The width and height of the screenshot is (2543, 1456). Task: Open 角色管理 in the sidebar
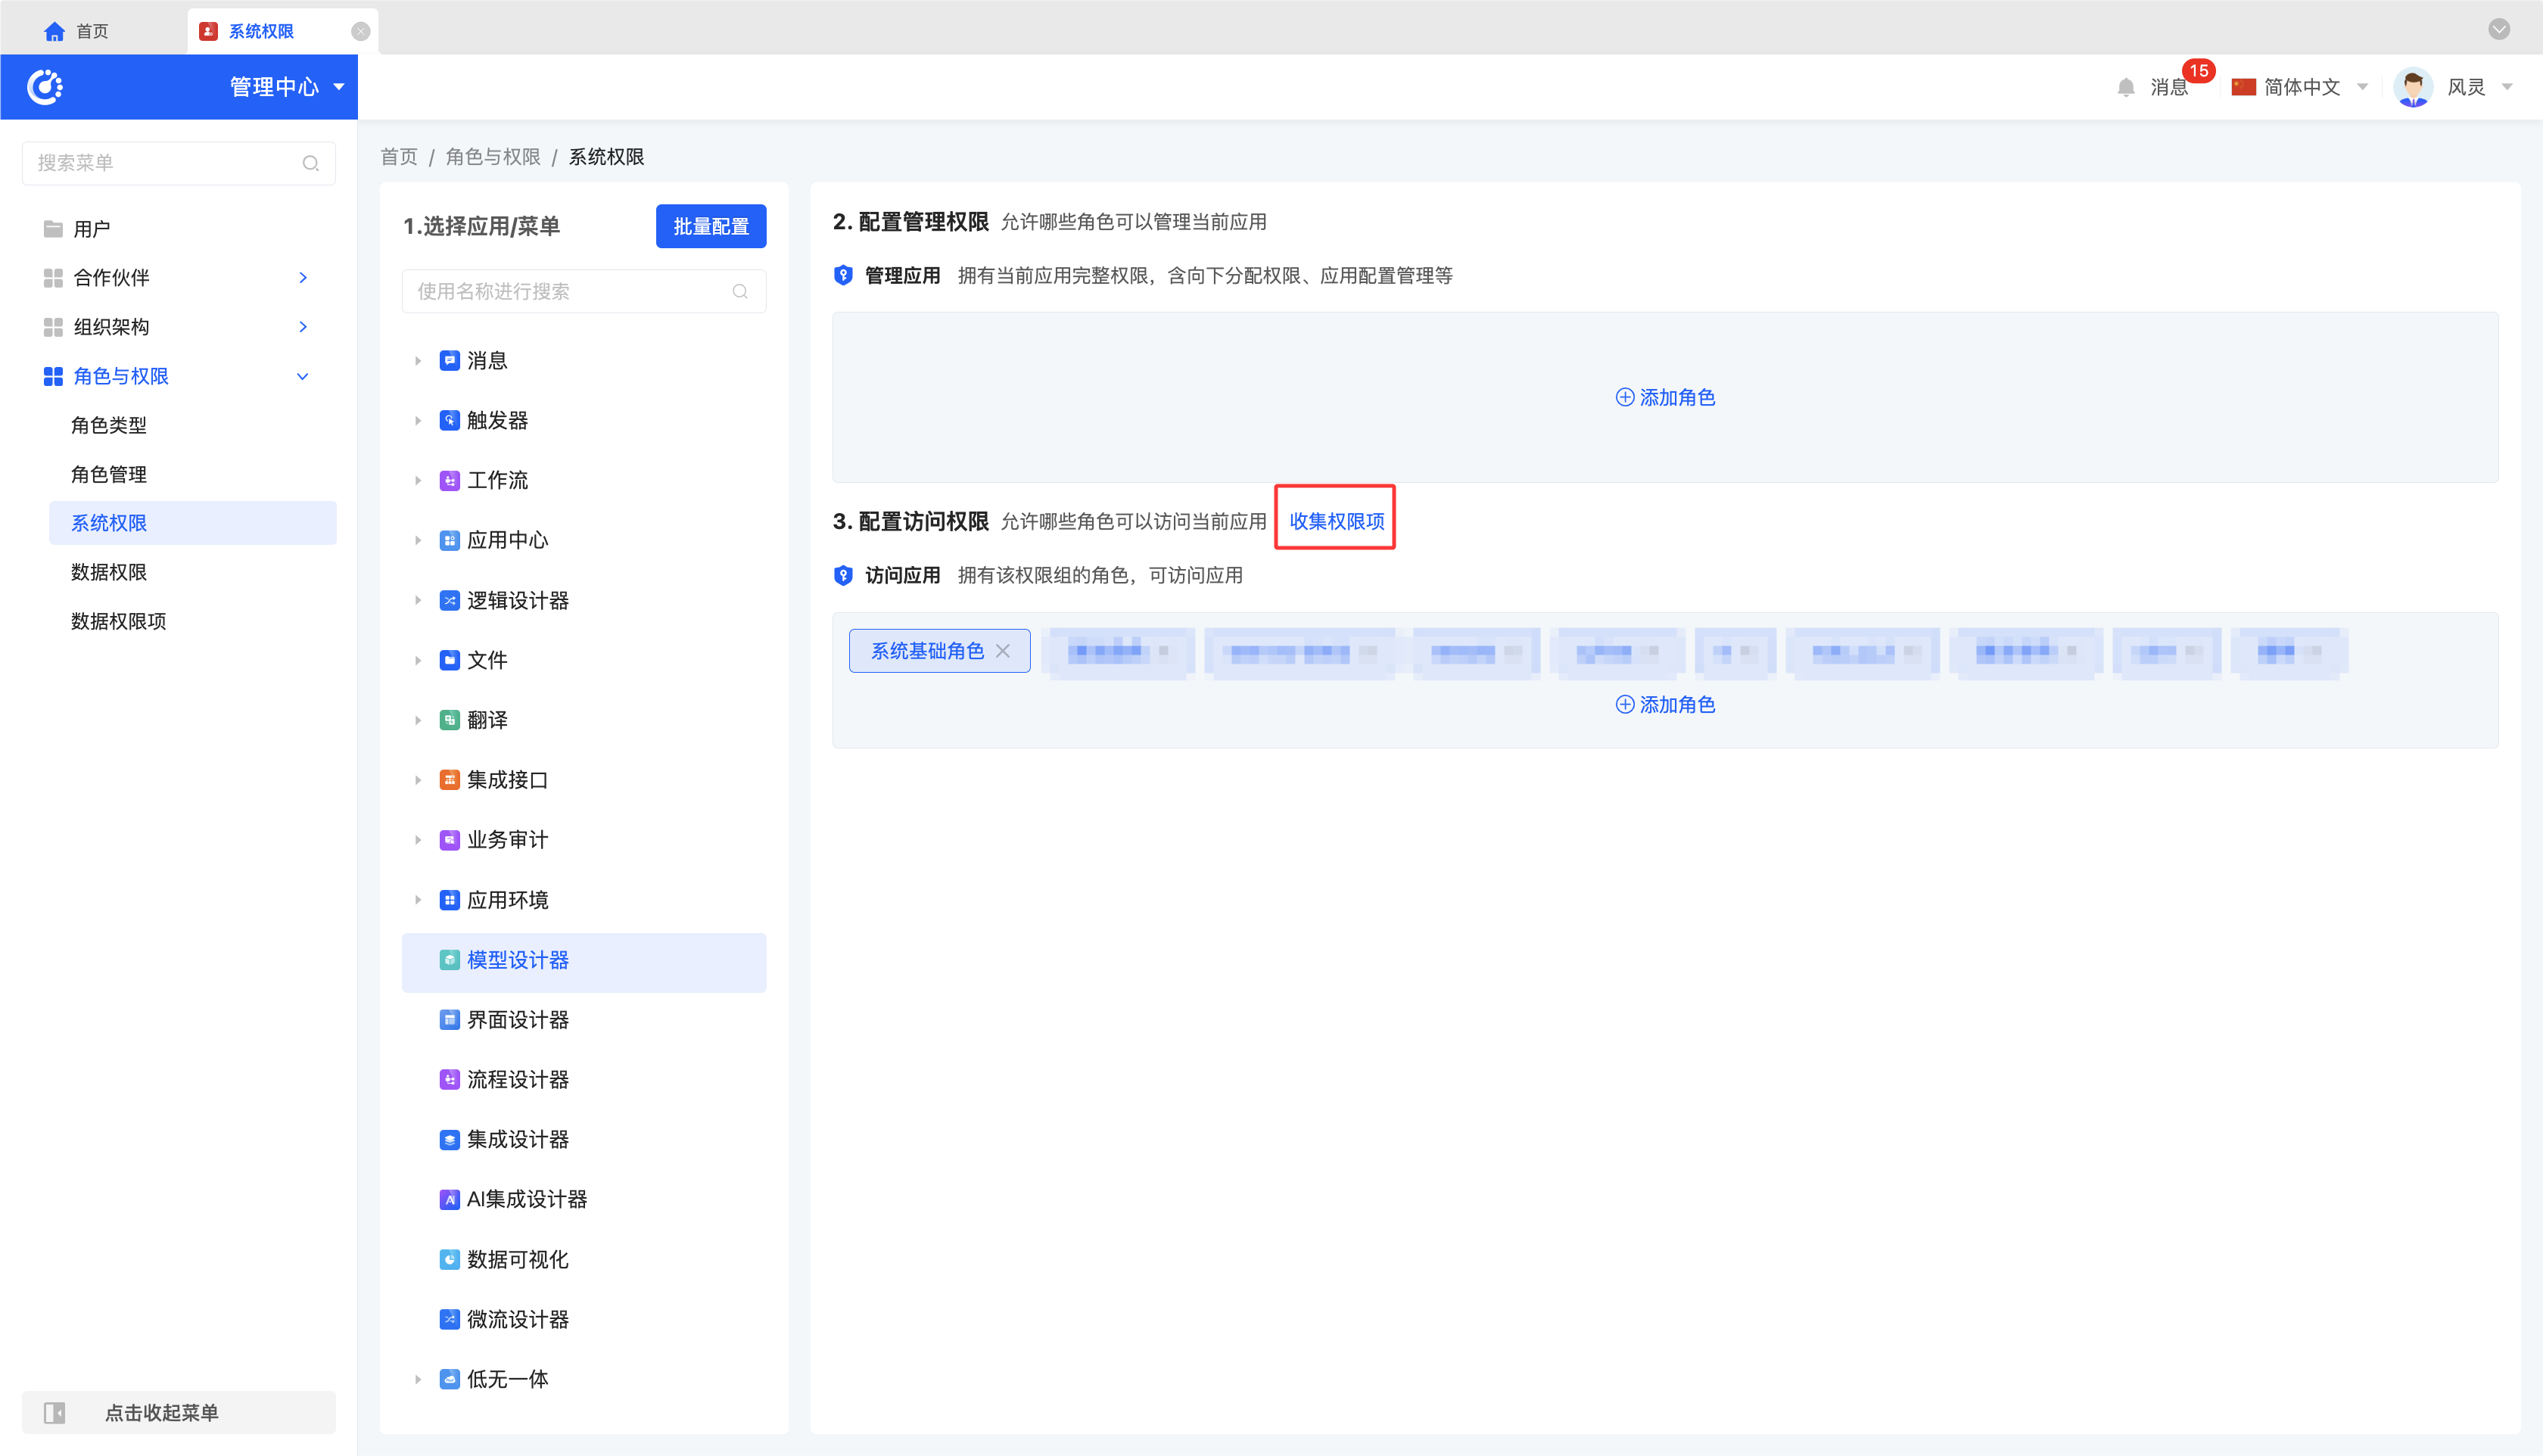click(109, 474)
